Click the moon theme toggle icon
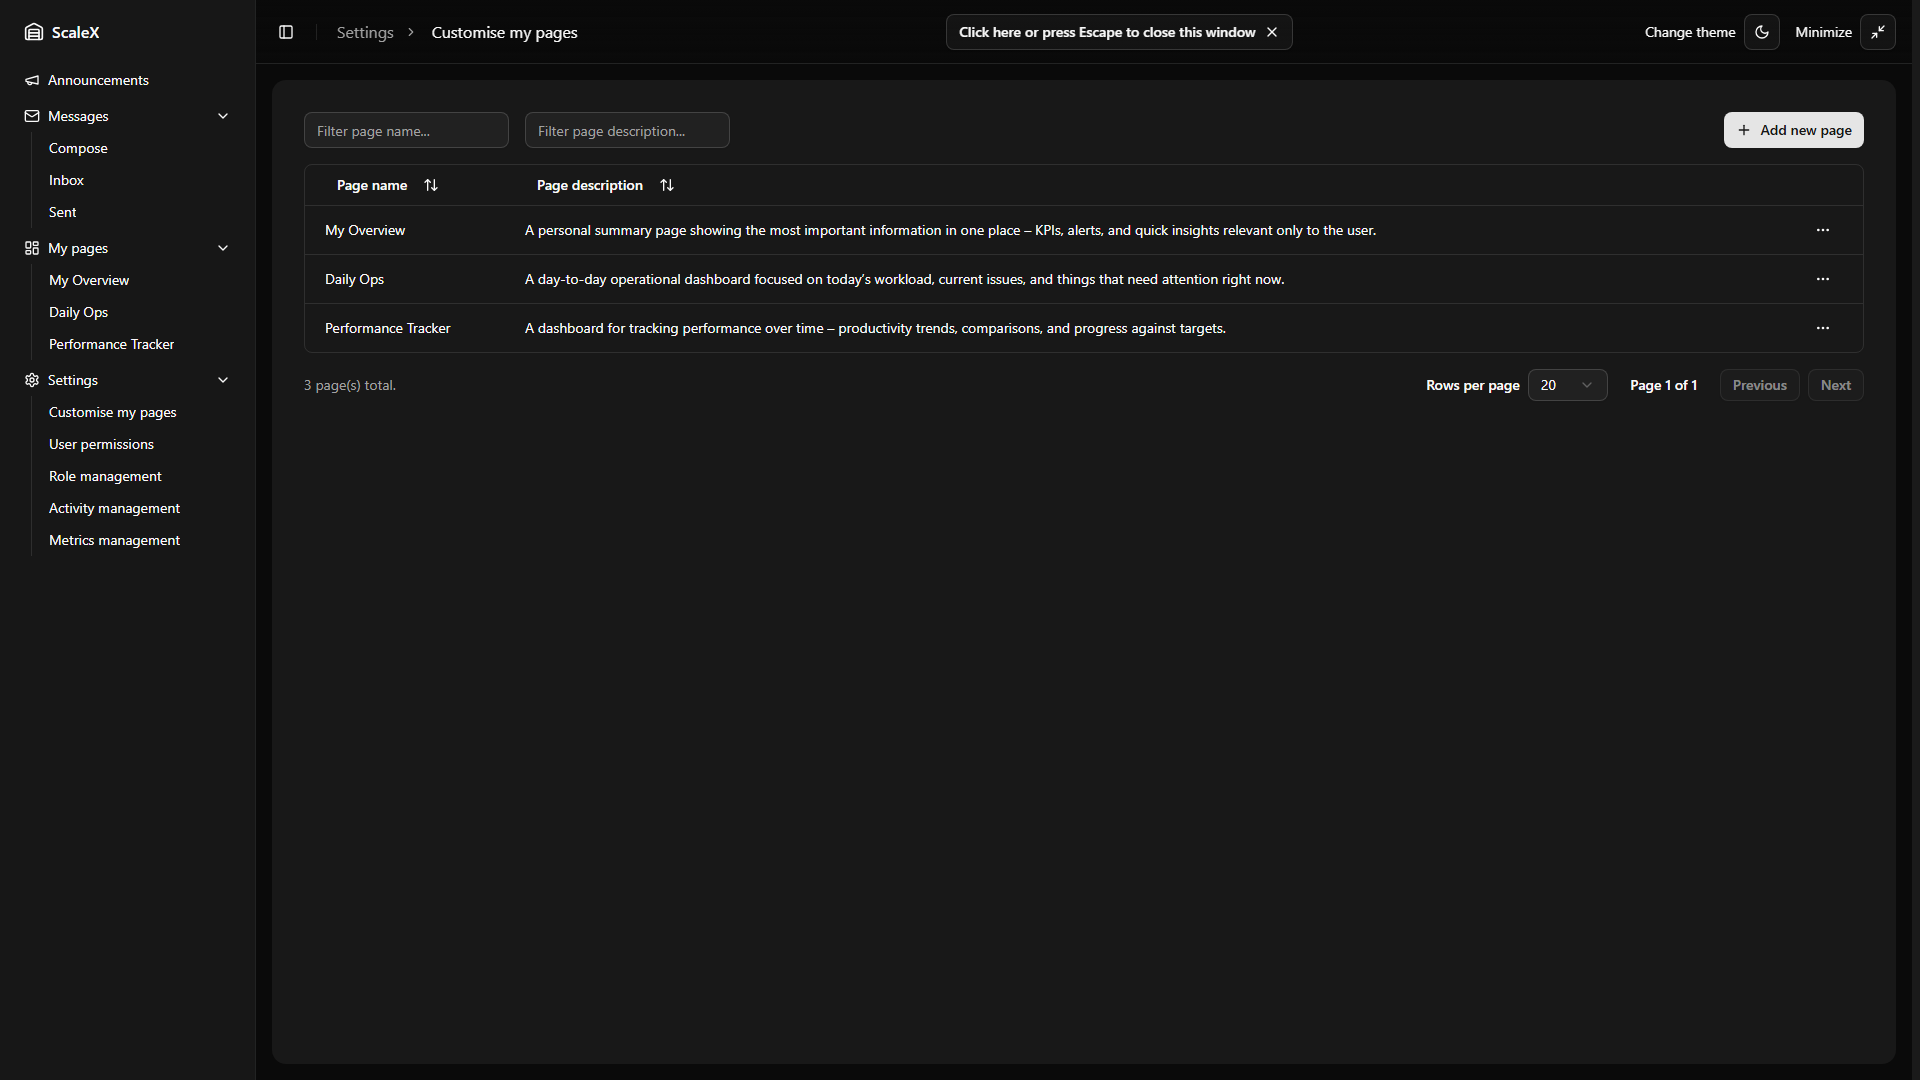 1762,32
